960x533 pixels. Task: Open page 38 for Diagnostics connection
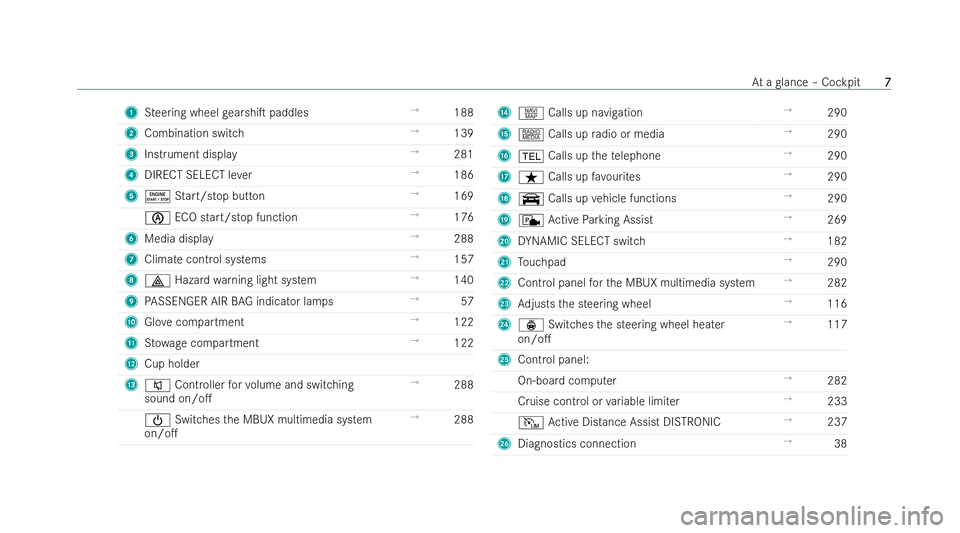click(x=841, y=444)
